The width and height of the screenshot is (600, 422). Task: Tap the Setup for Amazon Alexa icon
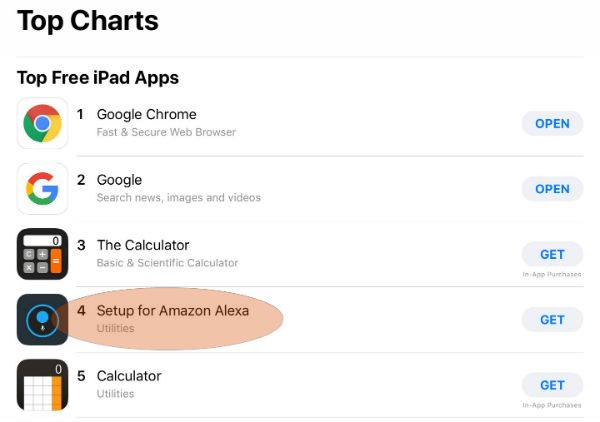click(x=42, y=319)
